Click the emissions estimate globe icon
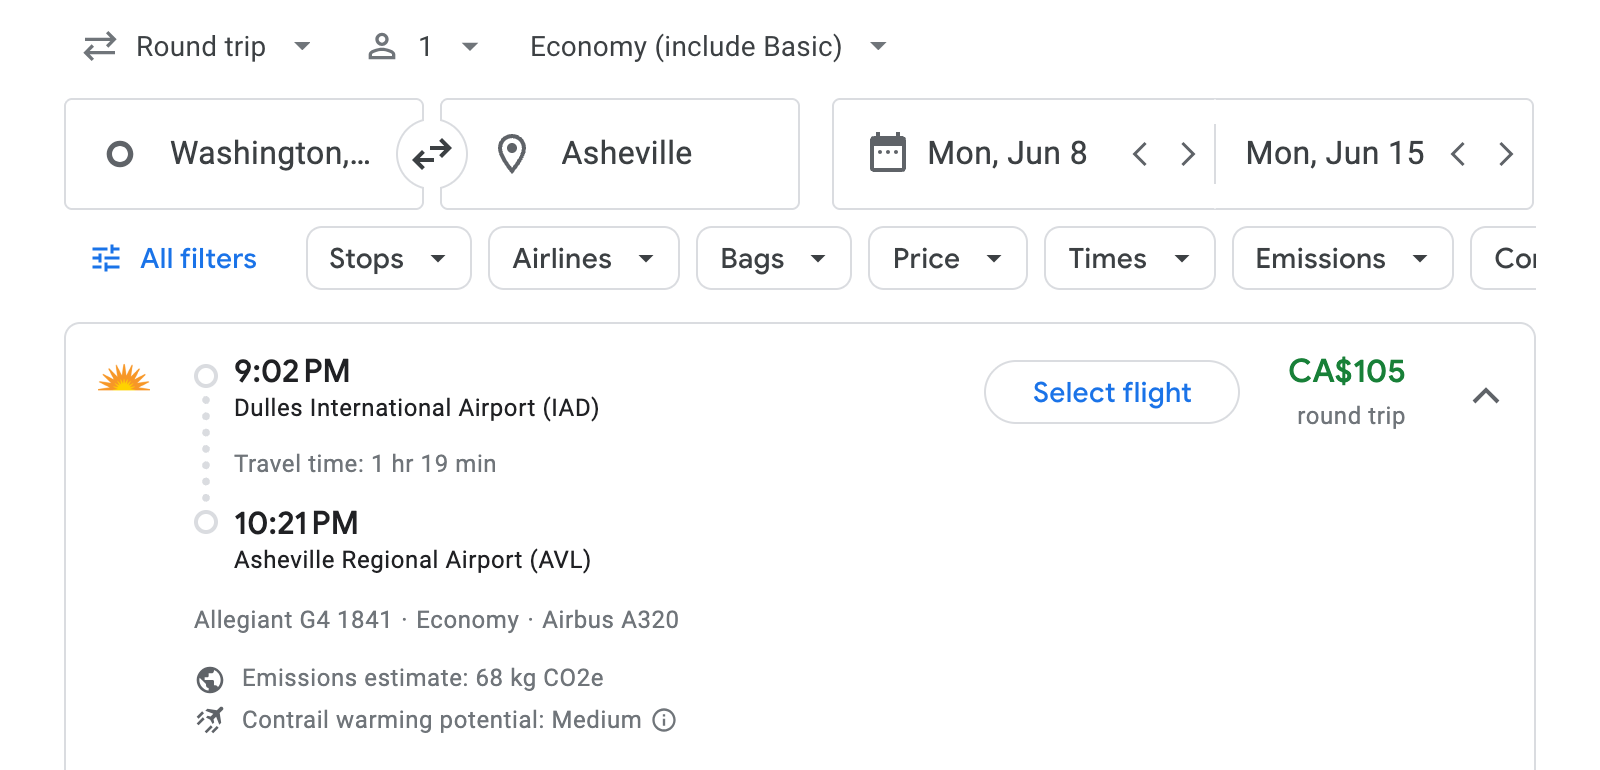This screenshot has height=770, width=1600. (209, 678)
